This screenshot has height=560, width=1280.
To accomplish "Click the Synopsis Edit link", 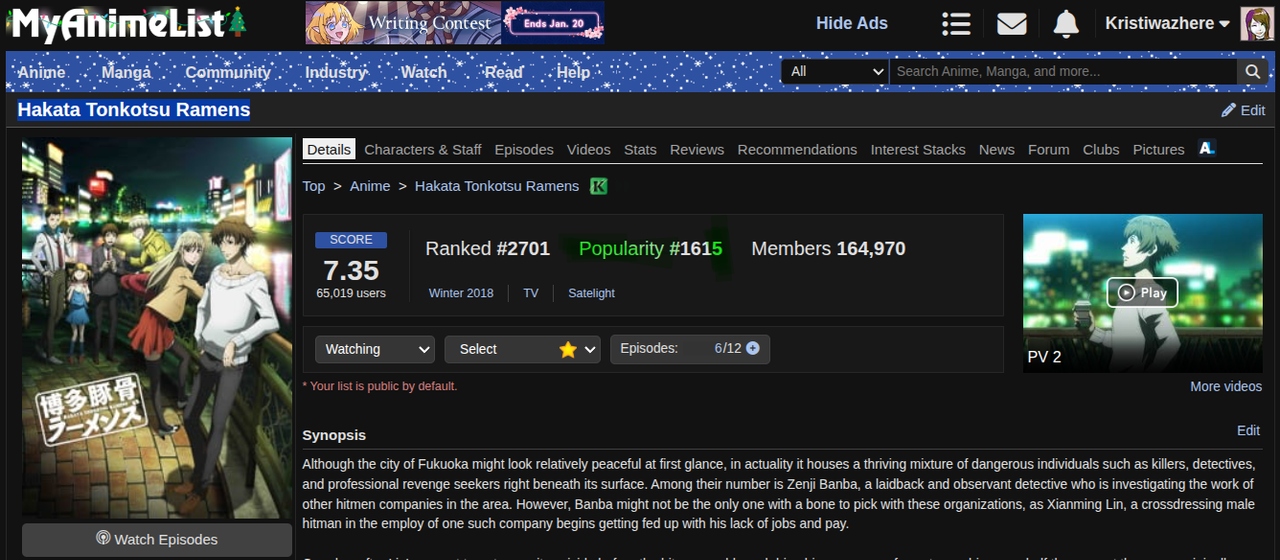I will point(1248,430).
